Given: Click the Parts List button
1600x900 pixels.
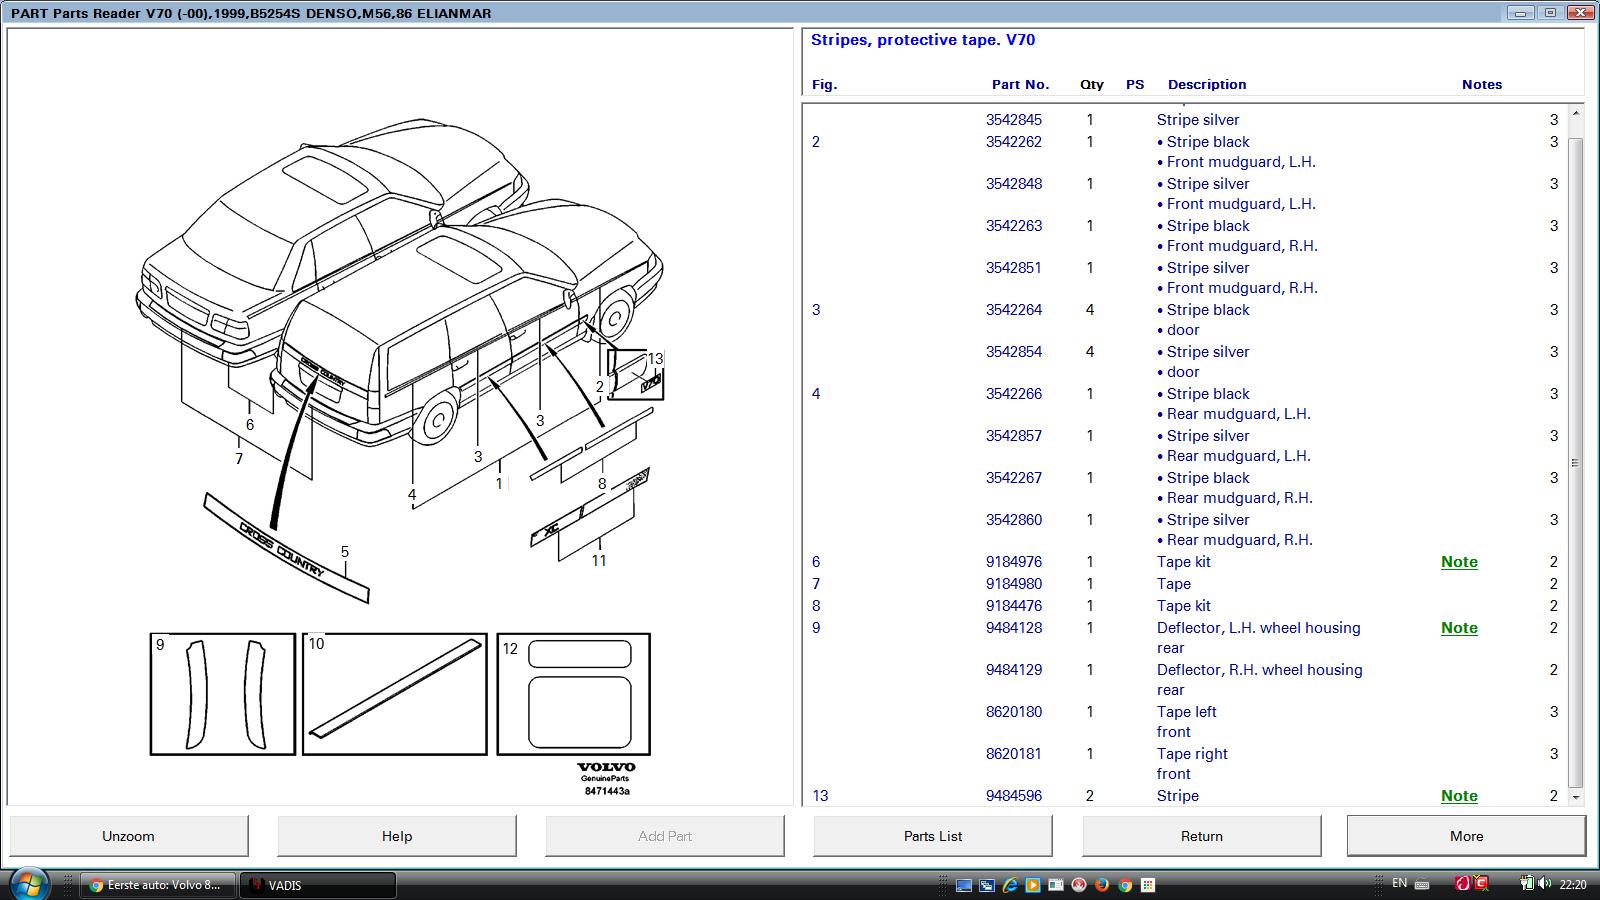Looking at the screenshot, I should [x=932, y=836].
